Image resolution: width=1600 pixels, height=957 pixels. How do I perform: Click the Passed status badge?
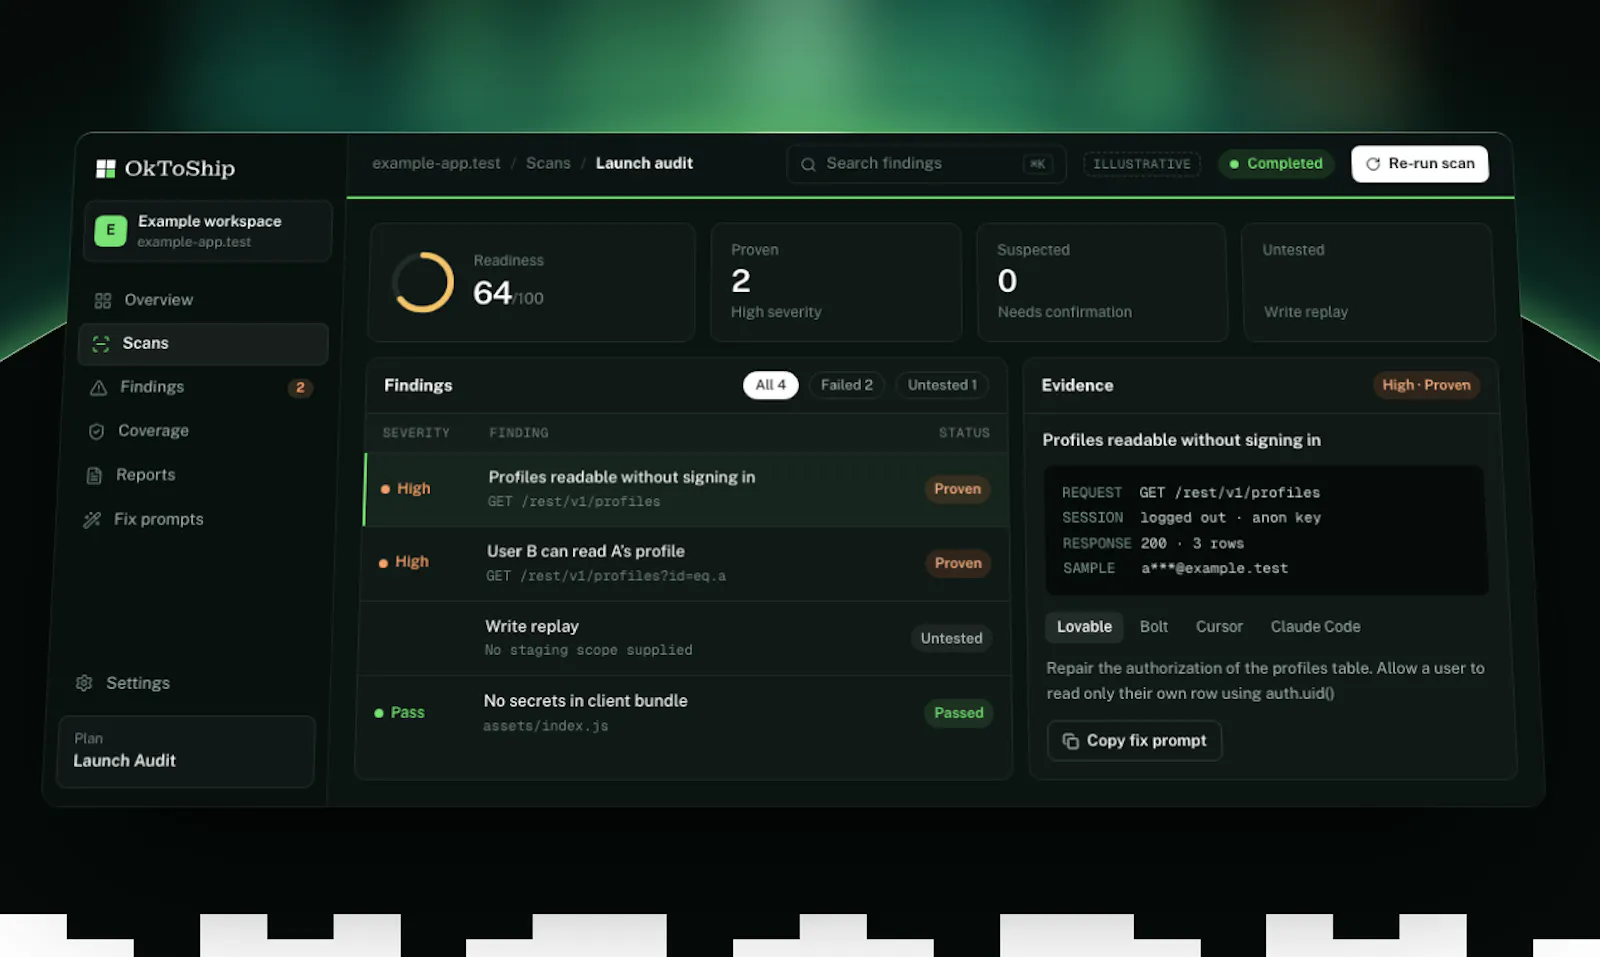[958, 713]
